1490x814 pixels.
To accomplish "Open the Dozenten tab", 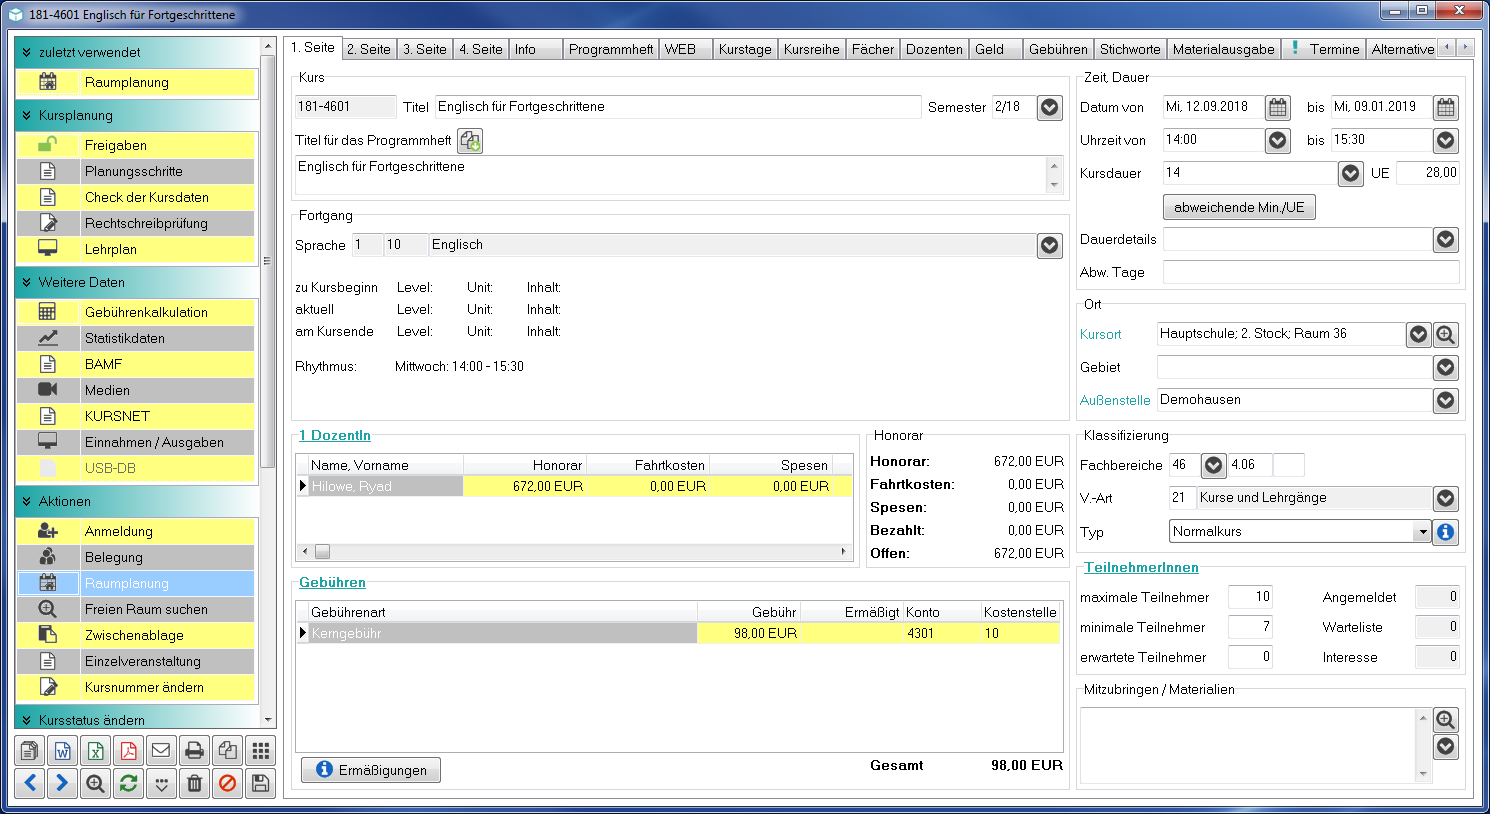I will pos(934,49).
